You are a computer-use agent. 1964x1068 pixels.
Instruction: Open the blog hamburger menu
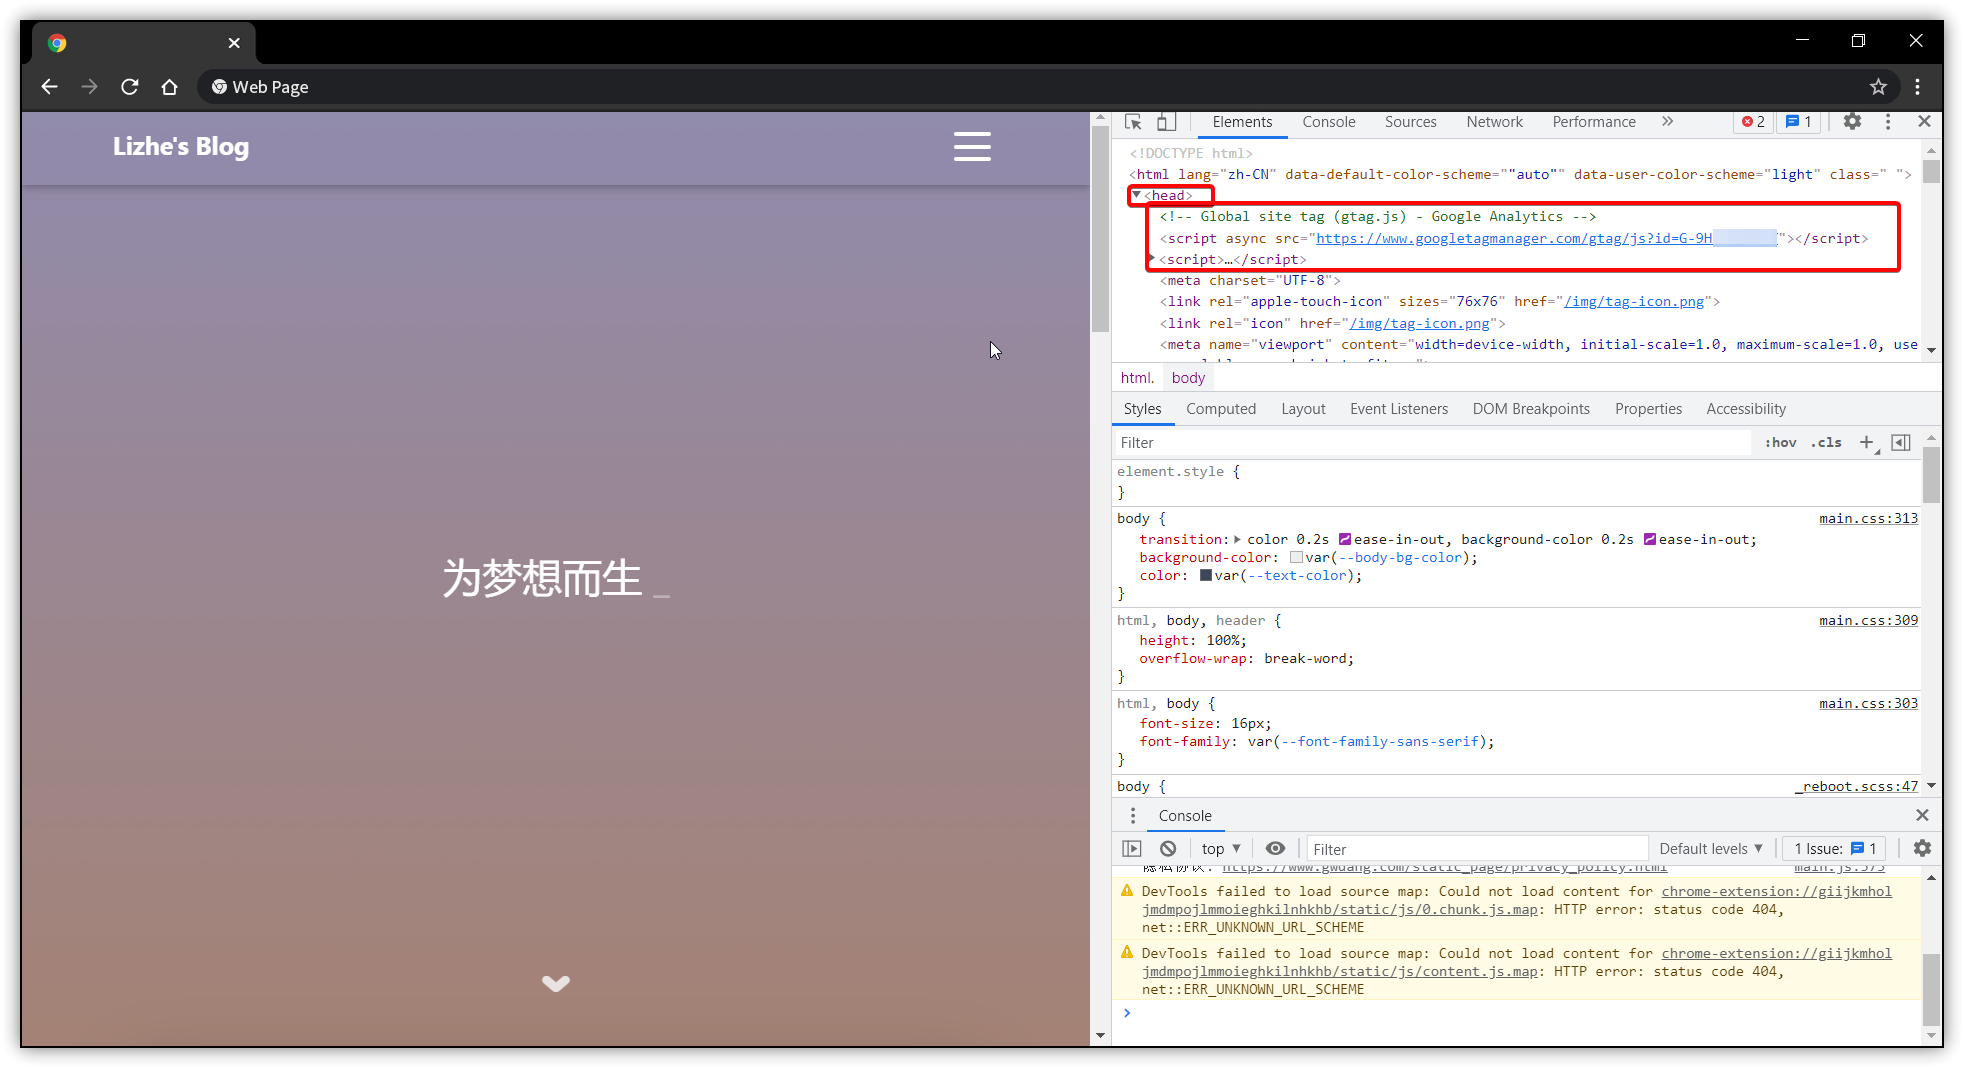pos(972,147)
